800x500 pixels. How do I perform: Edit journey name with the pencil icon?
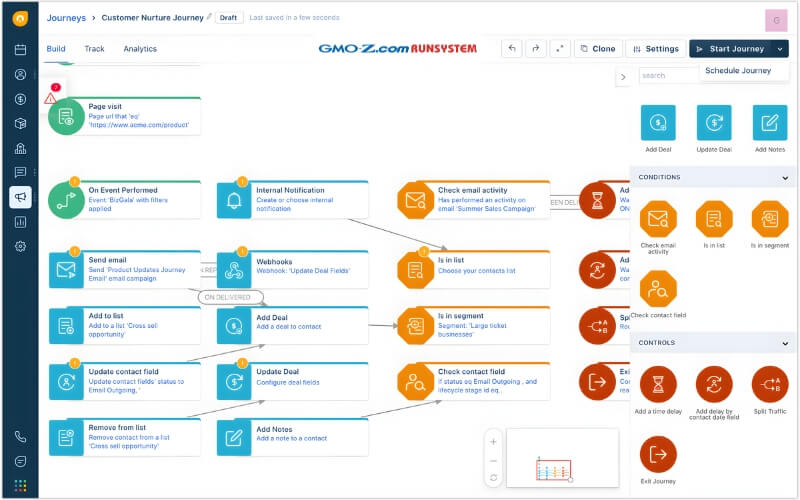click(209, 17)
